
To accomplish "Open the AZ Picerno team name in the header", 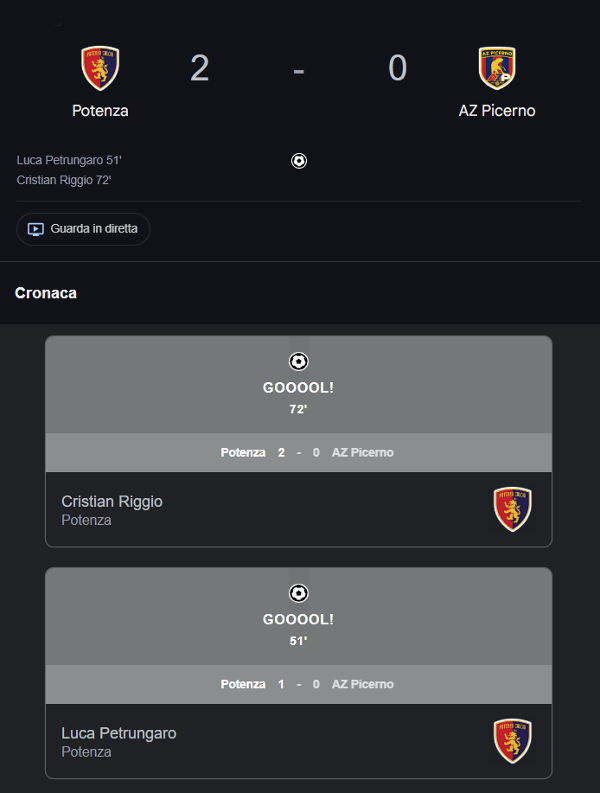I will point(497,111).
